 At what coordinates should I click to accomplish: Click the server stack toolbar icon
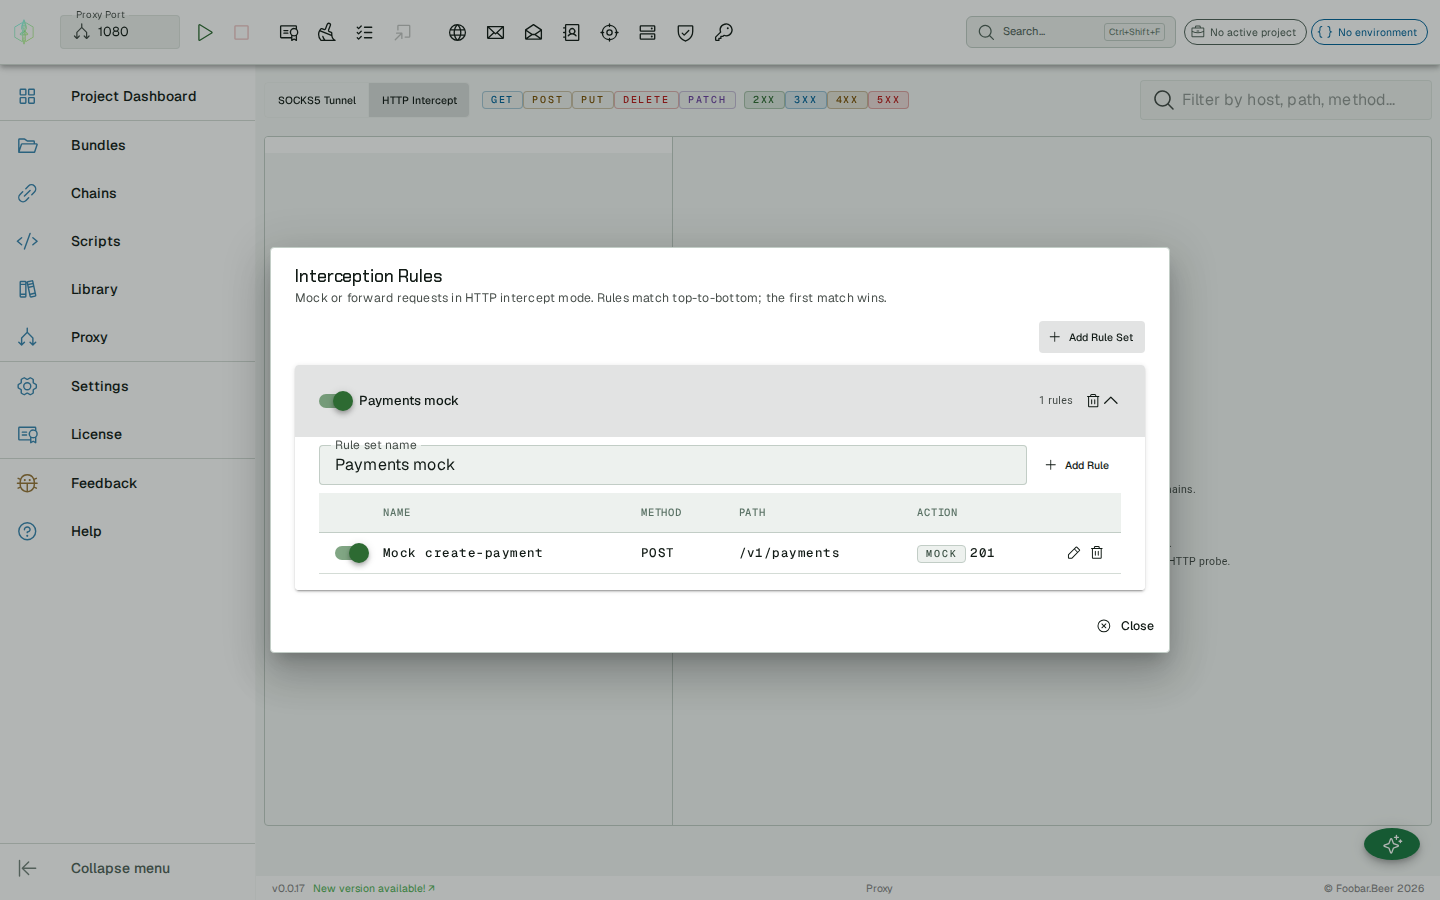(647, 32)
